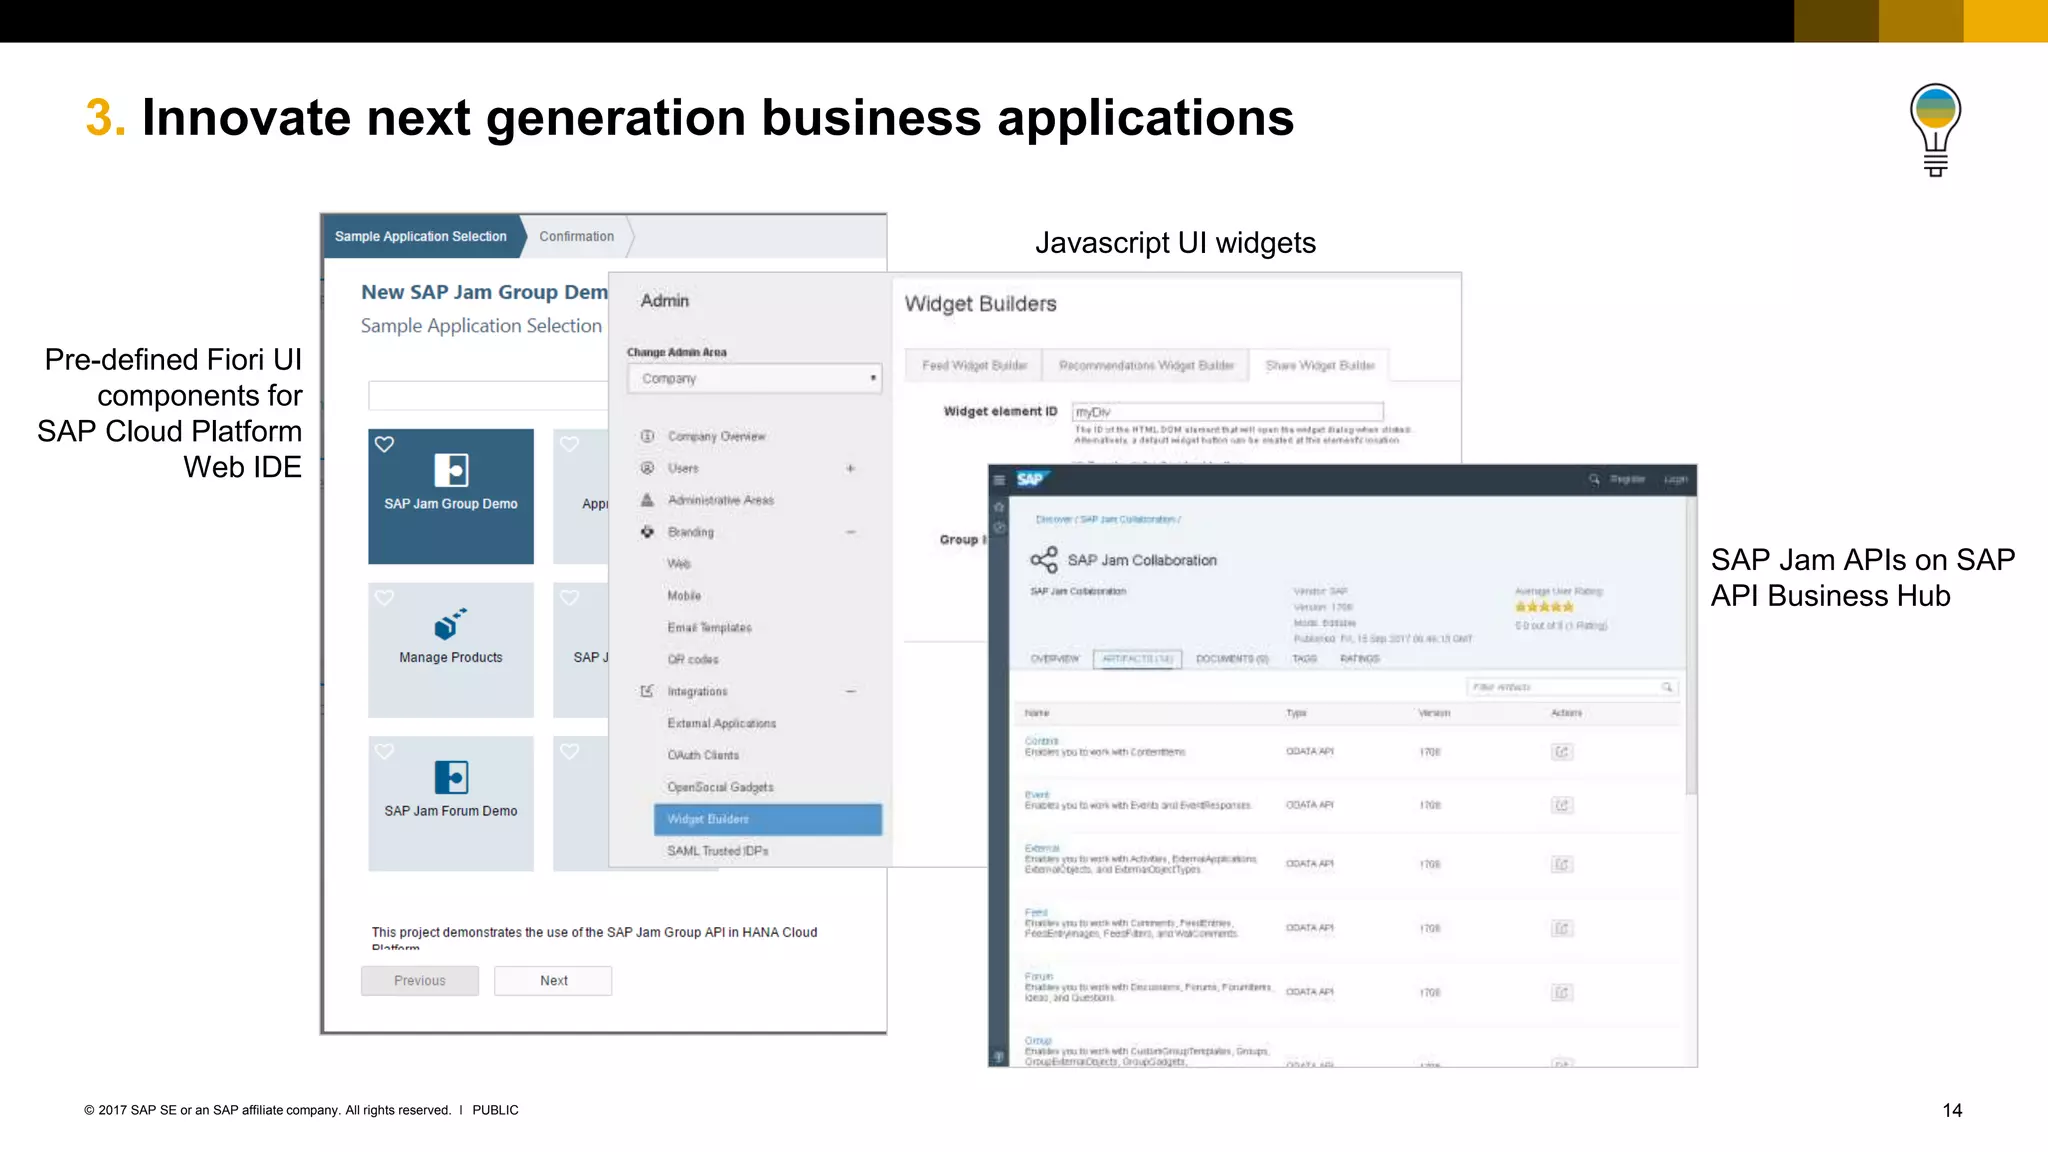Image resolution: width=2048 pixels, height=1152 pixels.
Task: Open the API Hub hamburger menu
Action: tap(998, 480)
